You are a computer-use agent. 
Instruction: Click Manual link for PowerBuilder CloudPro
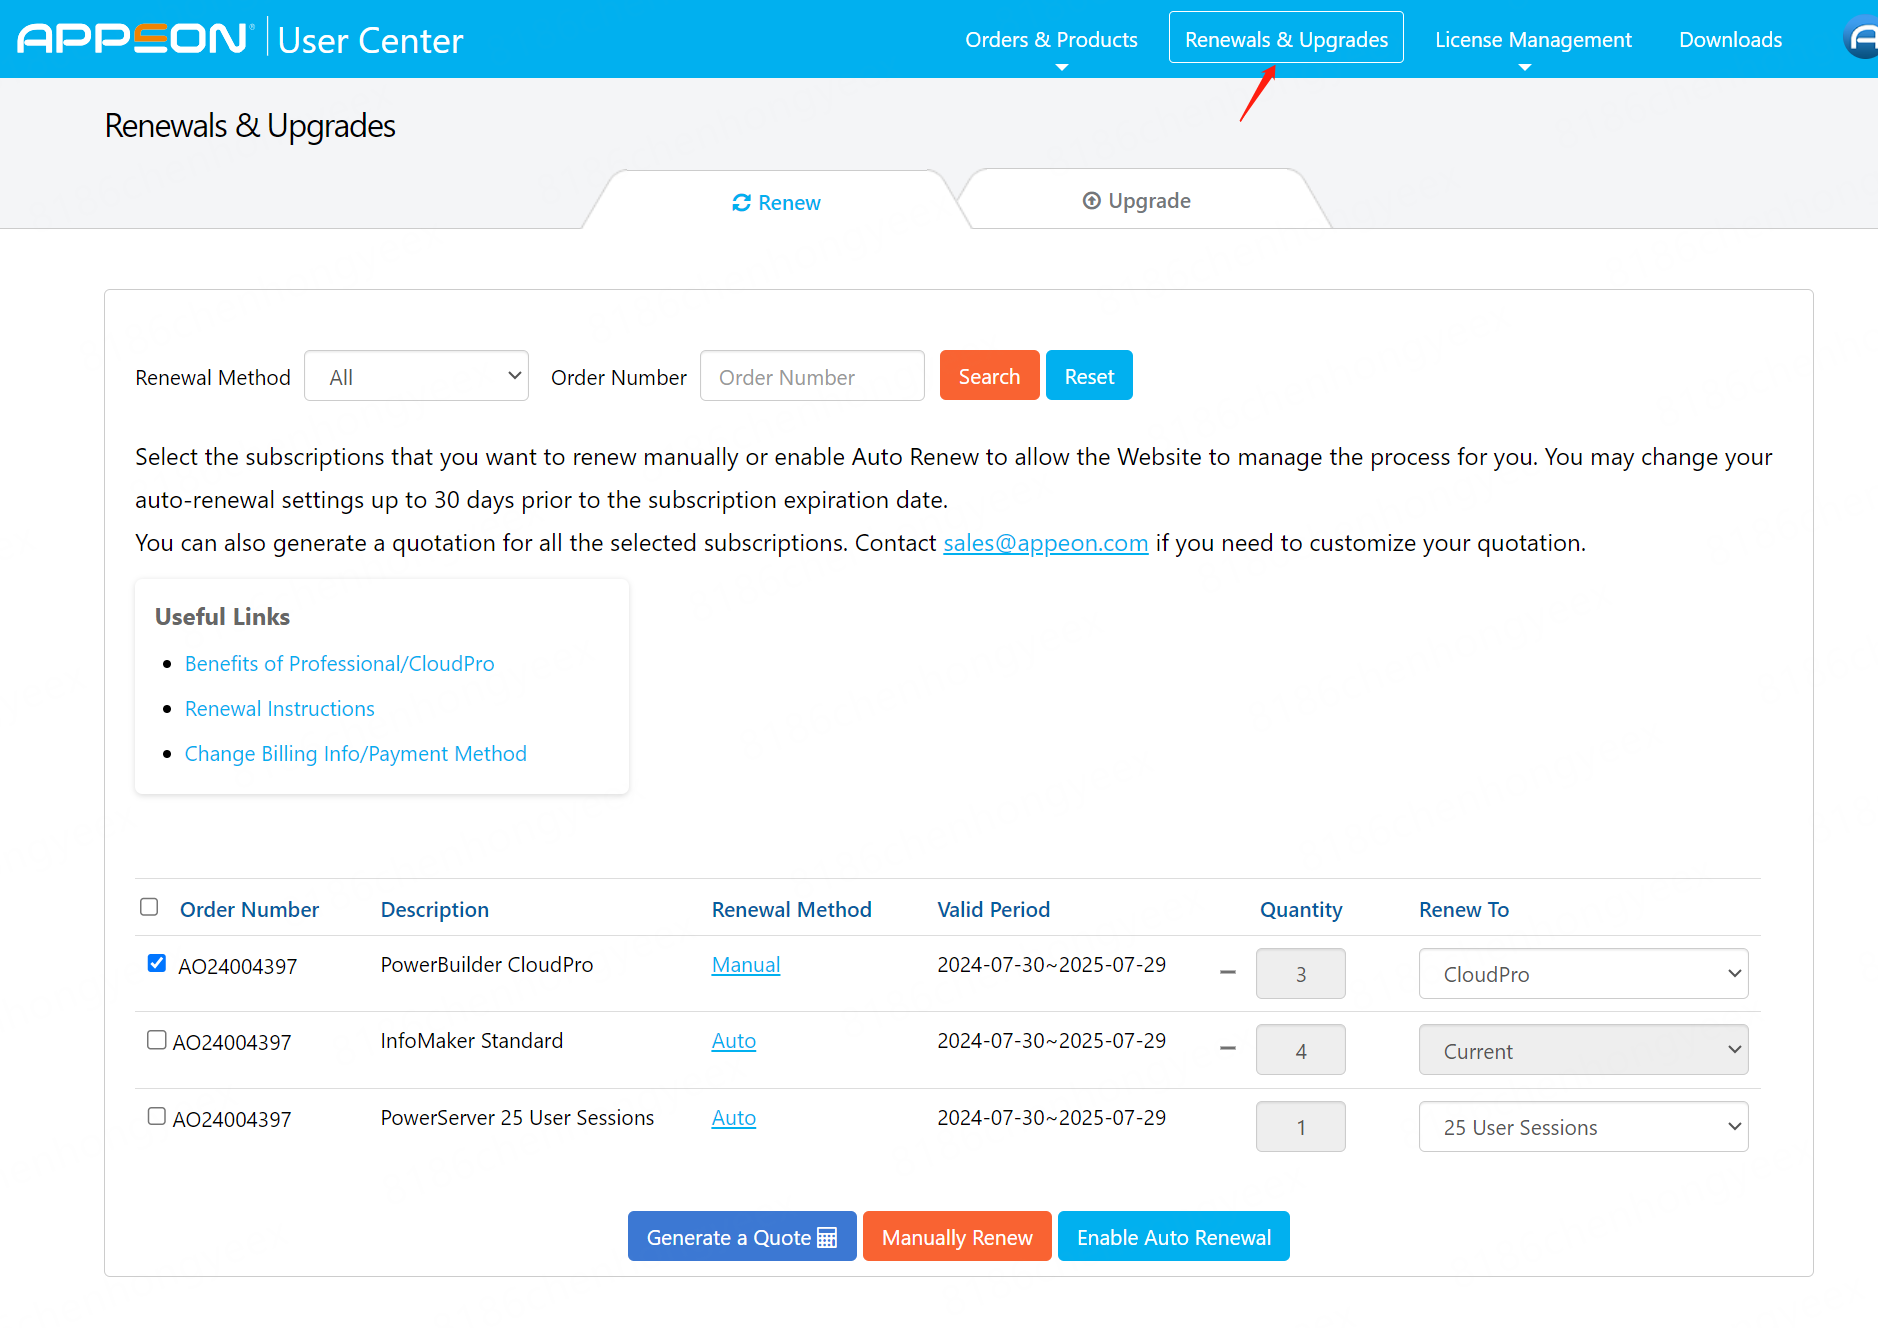tap(745, 965)
